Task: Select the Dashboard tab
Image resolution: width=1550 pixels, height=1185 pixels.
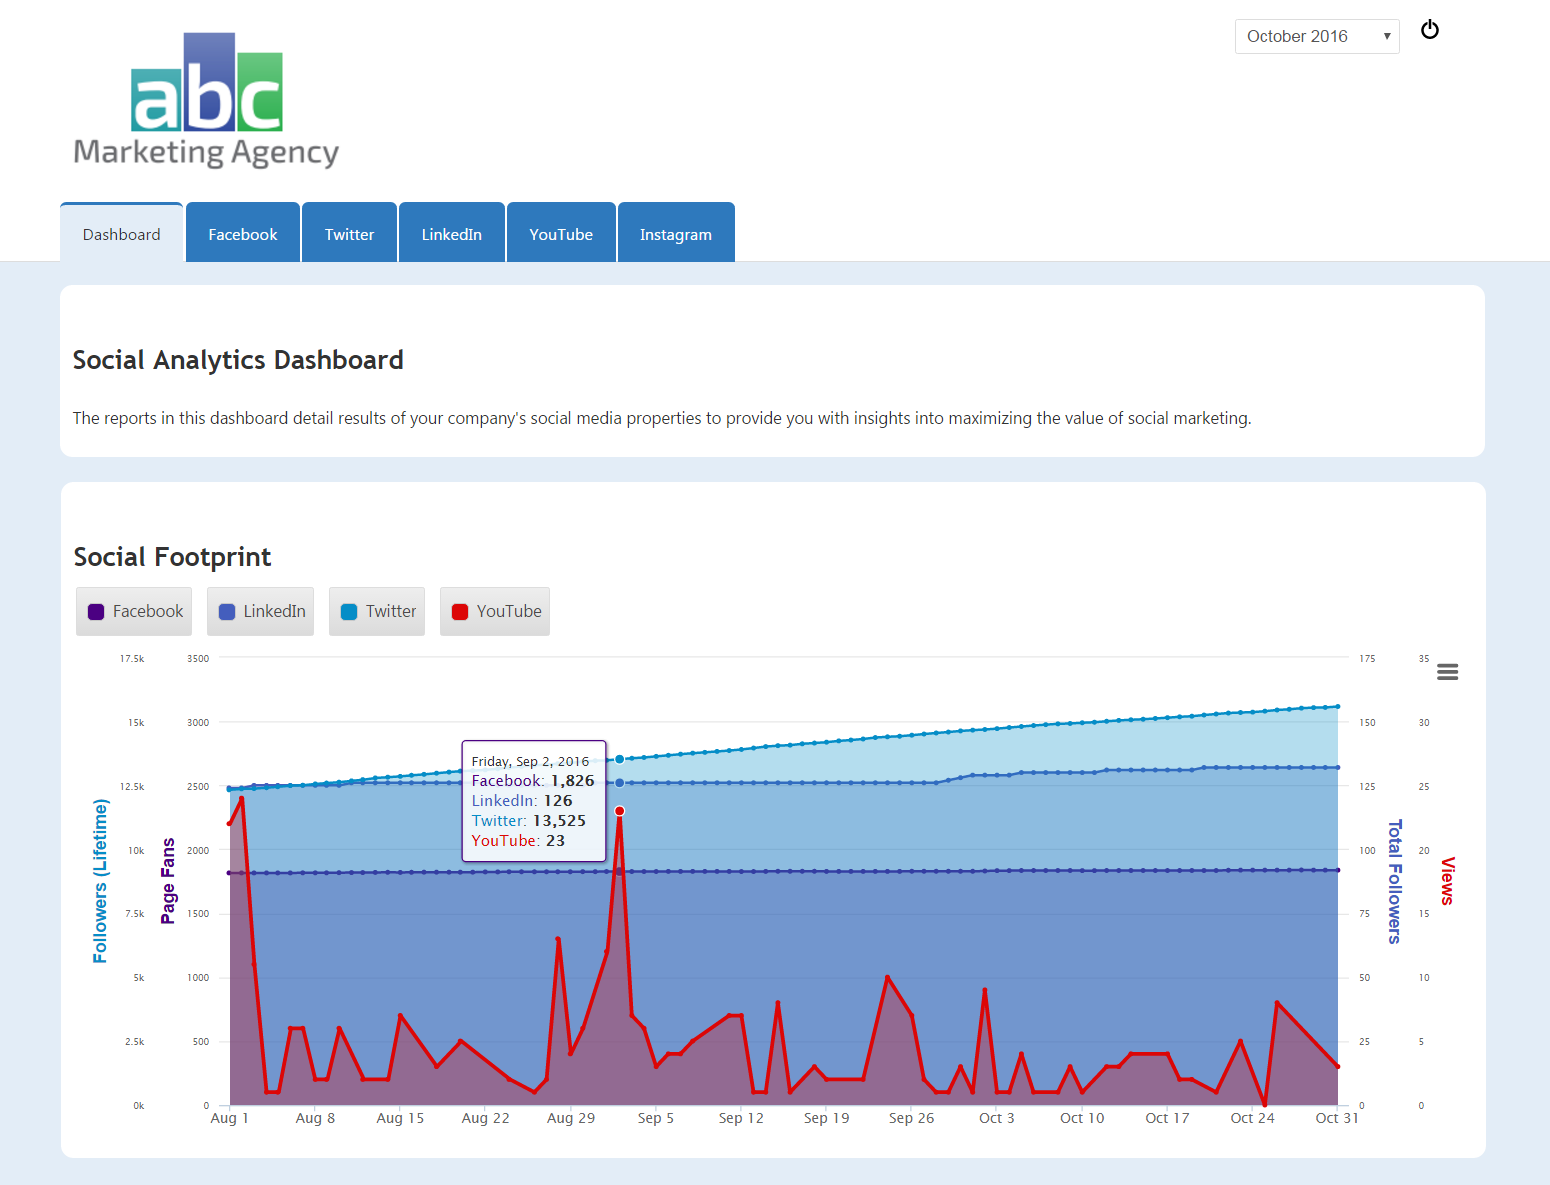Action: coord(121,234)
